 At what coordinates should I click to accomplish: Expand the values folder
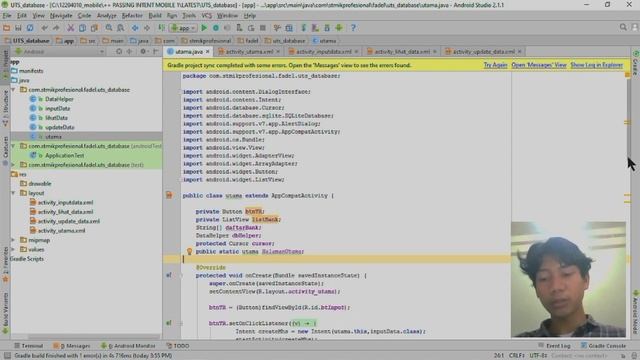click(13, 249)
